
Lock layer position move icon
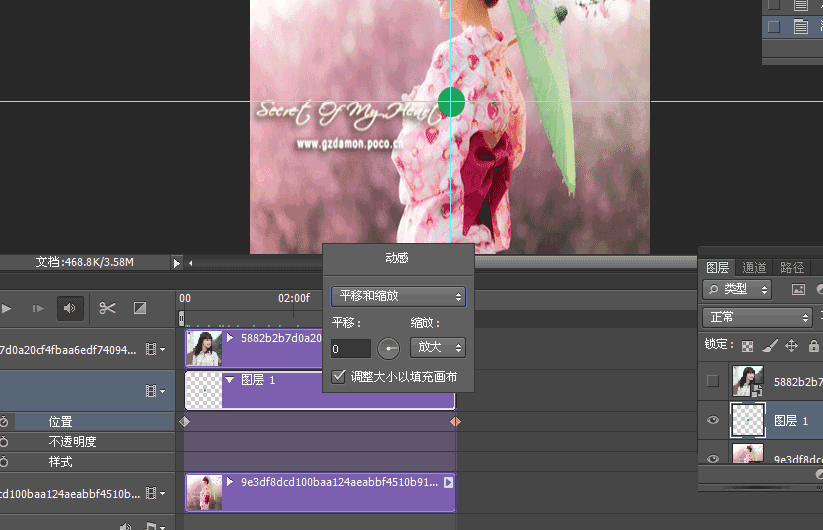791,345
